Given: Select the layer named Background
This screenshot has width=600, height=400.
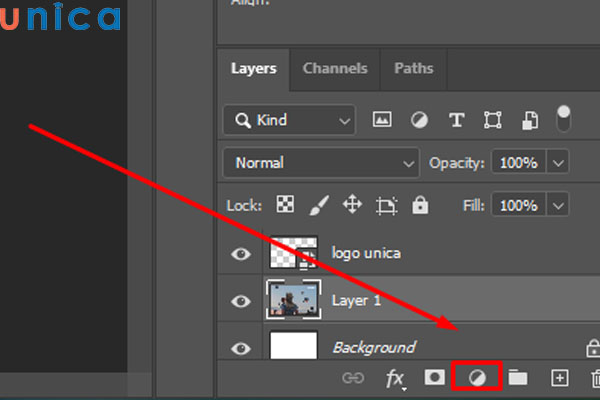Looking at the screenshot, I should tap(374, 348).
